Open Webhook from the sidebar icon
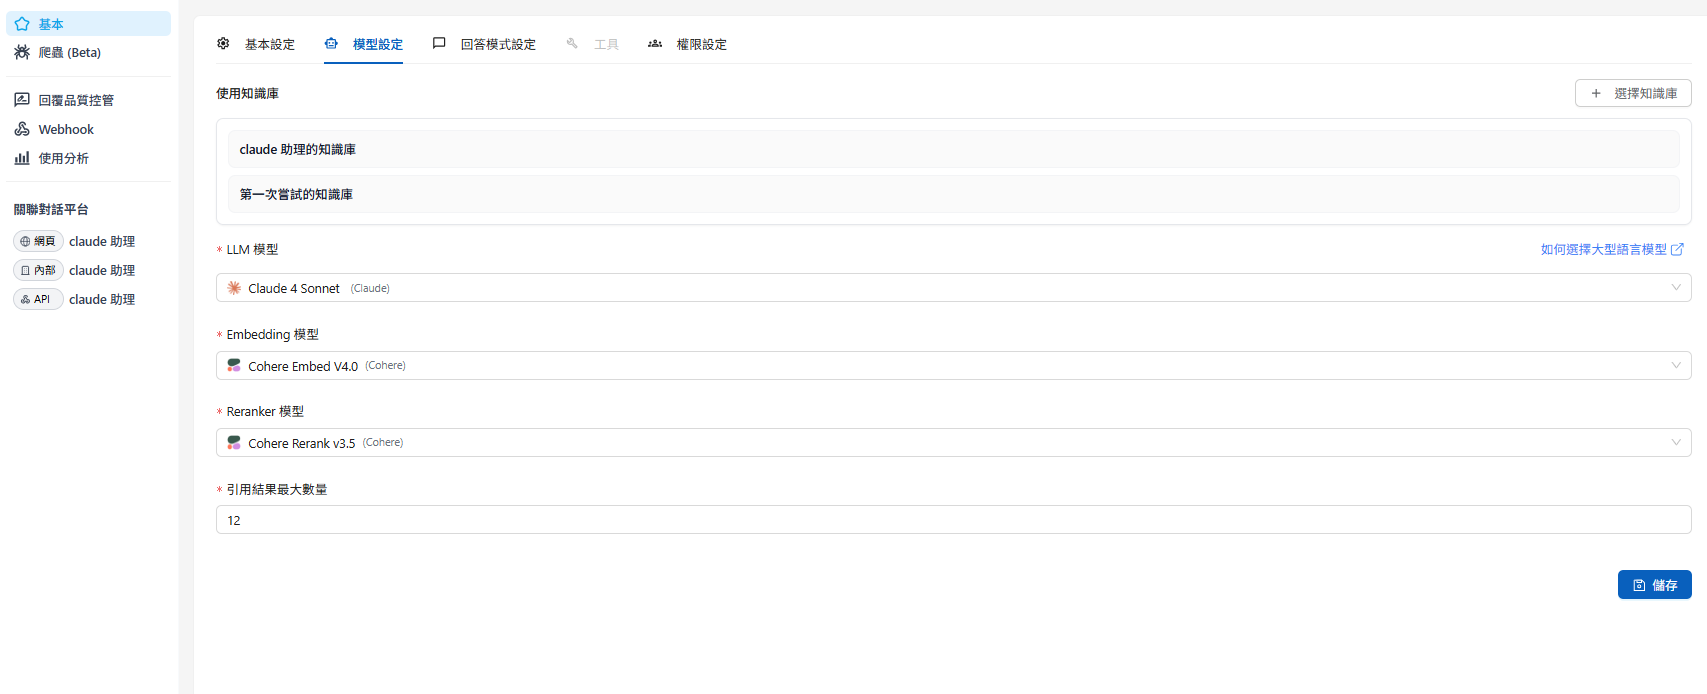The height and width of the screenshot is (694, 1707). coord(22,129)
